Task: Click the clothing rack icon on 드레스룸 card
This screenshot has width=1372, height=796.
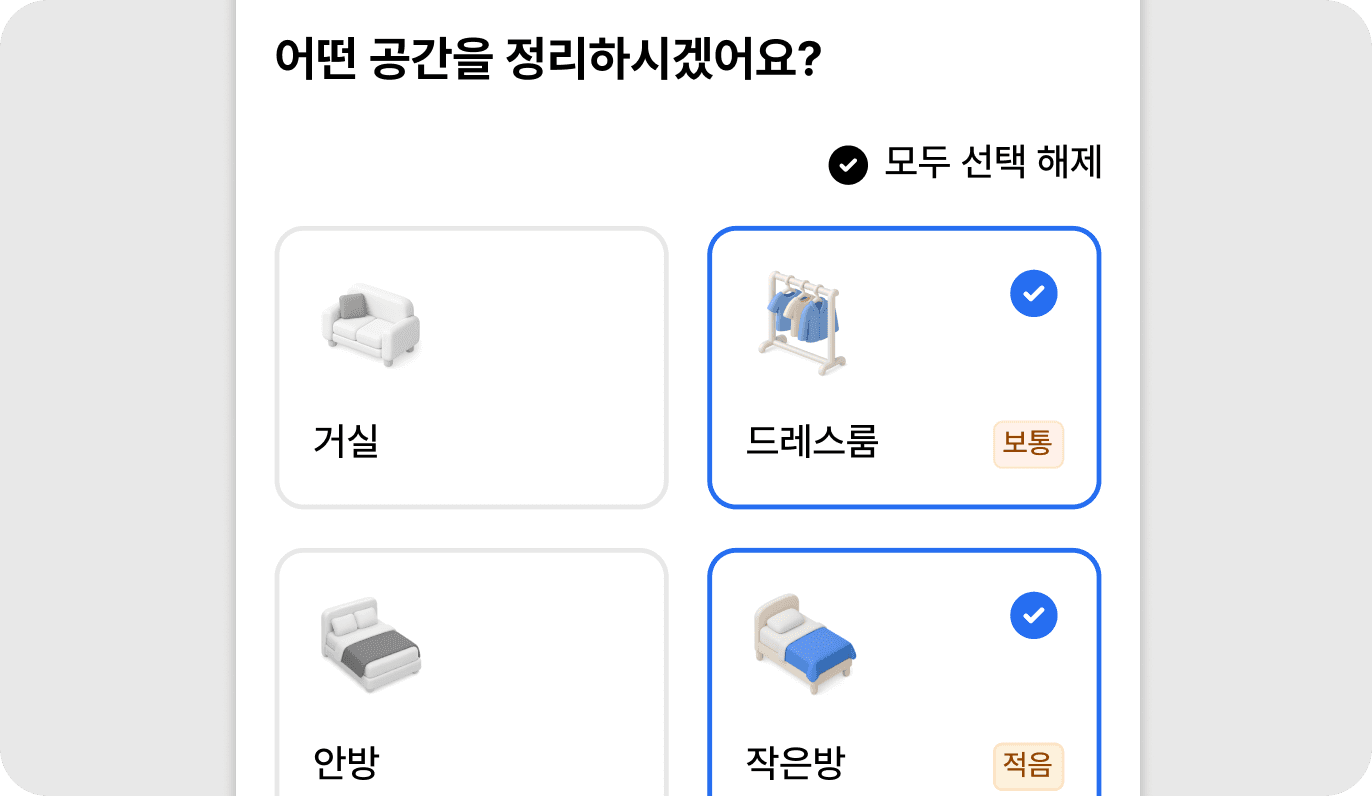Action: (803, 320)
